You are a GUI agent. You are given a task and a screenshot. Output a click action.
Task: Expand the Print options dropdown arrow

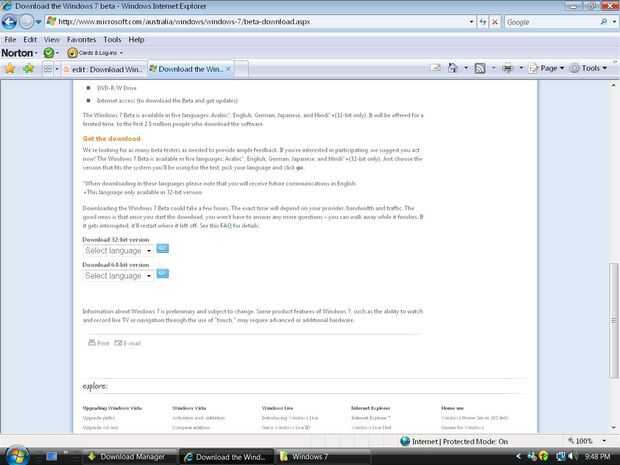[521, 68]
